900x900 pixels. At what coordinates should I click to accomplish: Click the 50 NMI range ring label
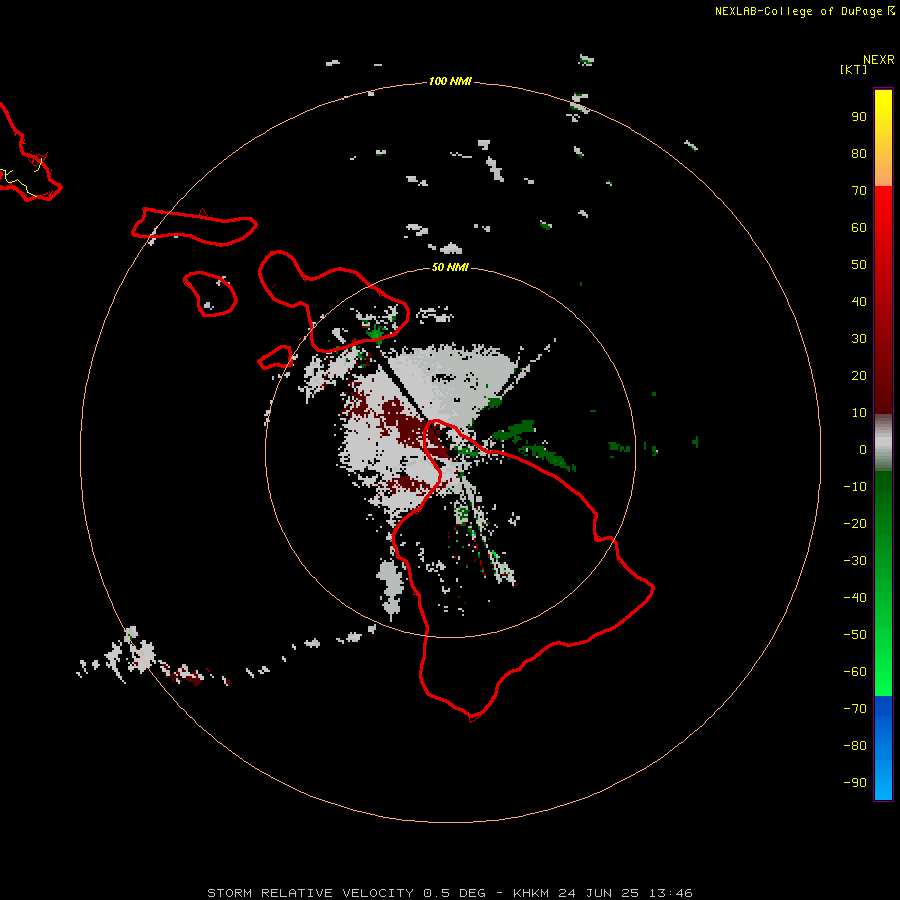coord(450,267)
